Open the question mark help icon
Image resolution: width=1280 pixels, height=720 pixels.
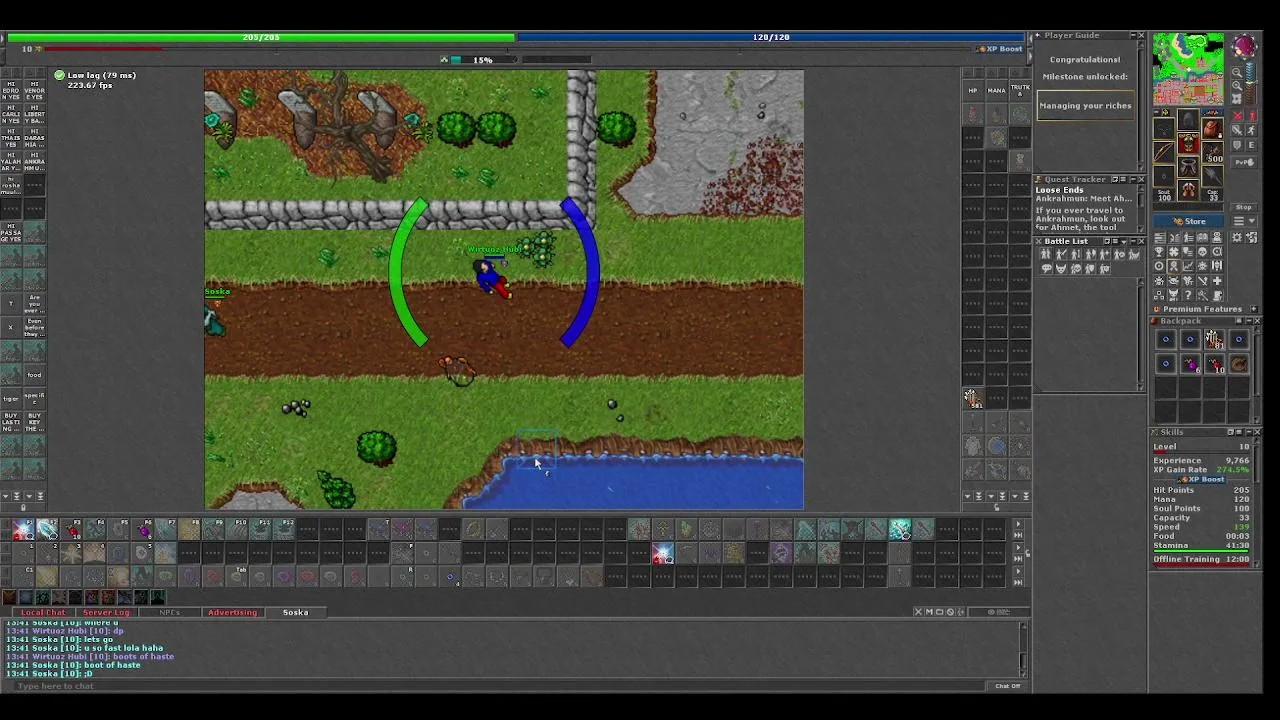pyautogui.click(x=1188, y=295)
